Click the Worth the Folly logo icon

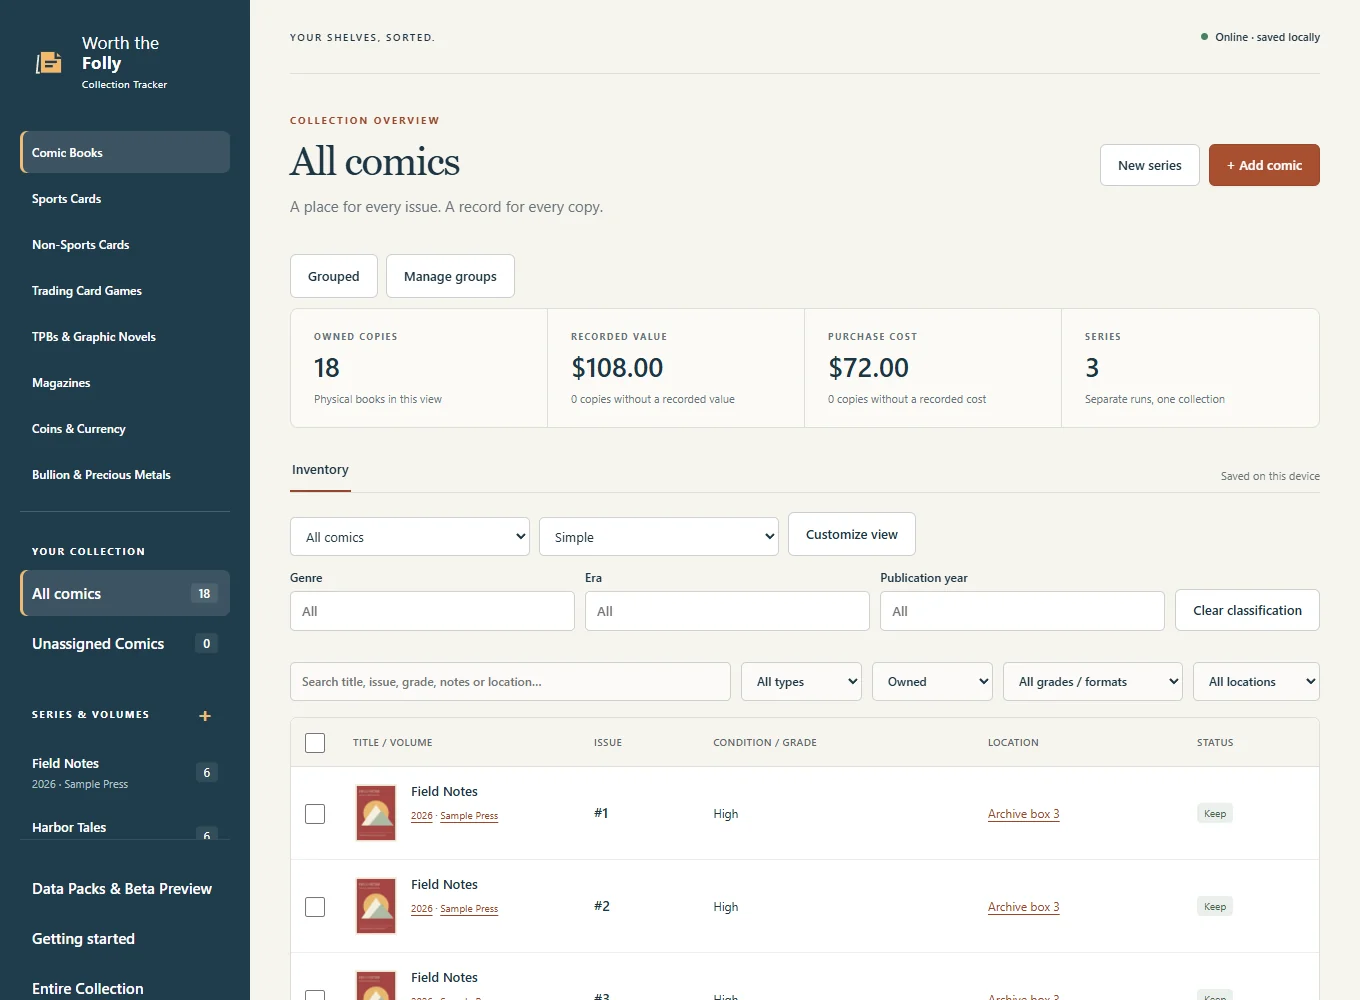point(49,63)
